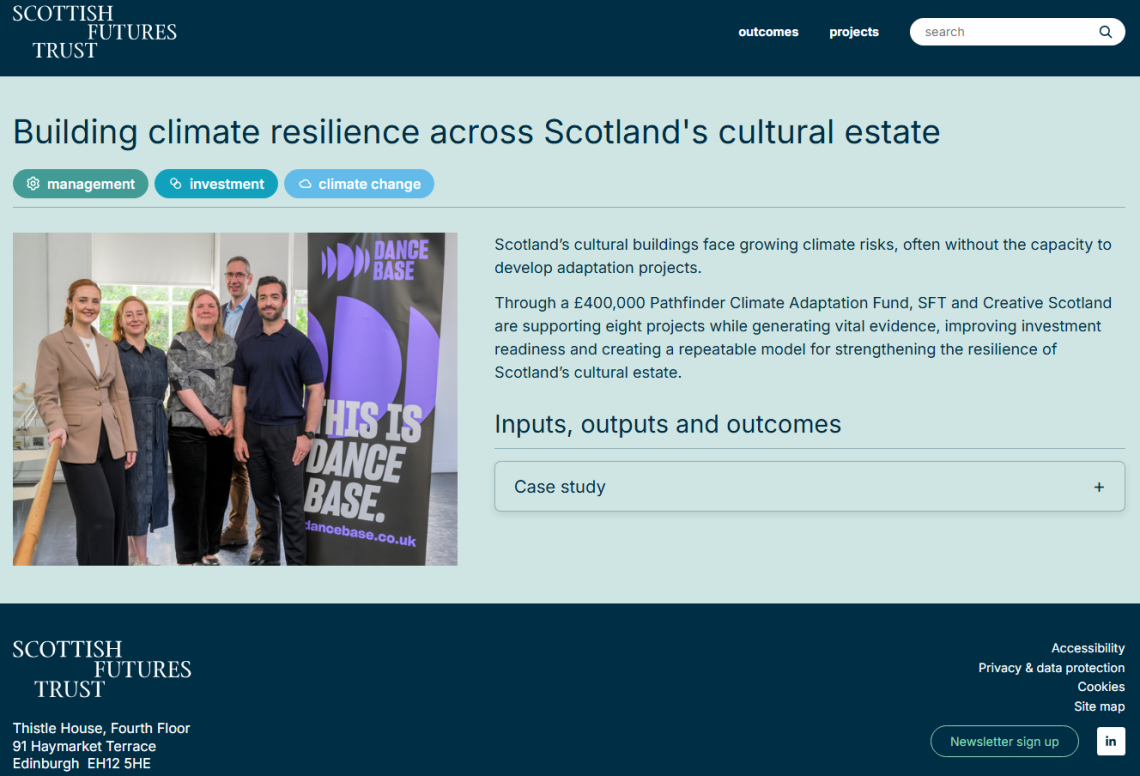Open the LinkedIn icon in footer
Viewport: 1140px width, 776px height.
[1110, 741]
